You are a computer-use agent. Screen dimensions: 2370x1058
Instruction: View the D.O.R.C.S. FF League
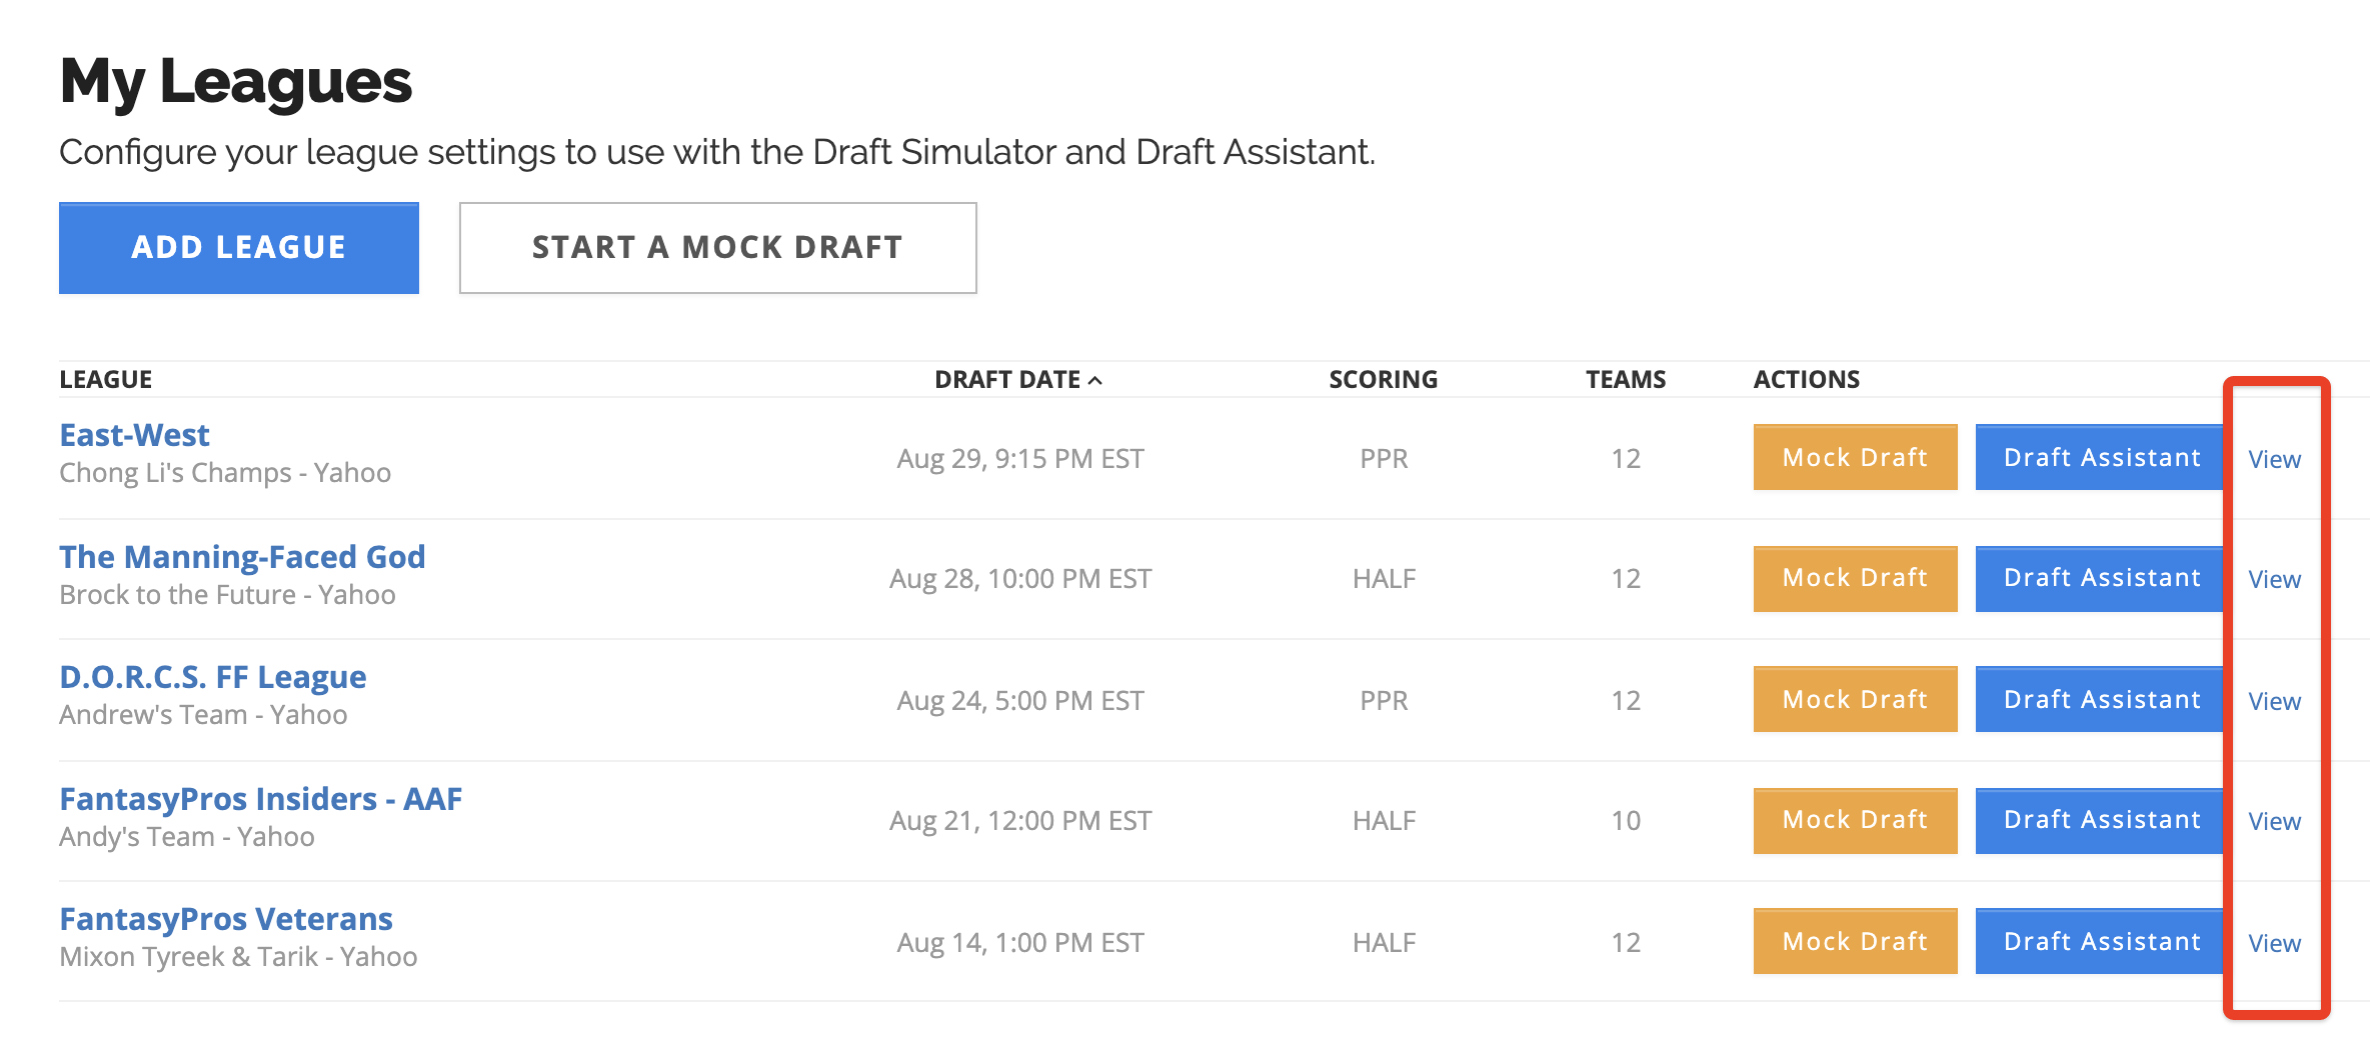[2274, 701]
